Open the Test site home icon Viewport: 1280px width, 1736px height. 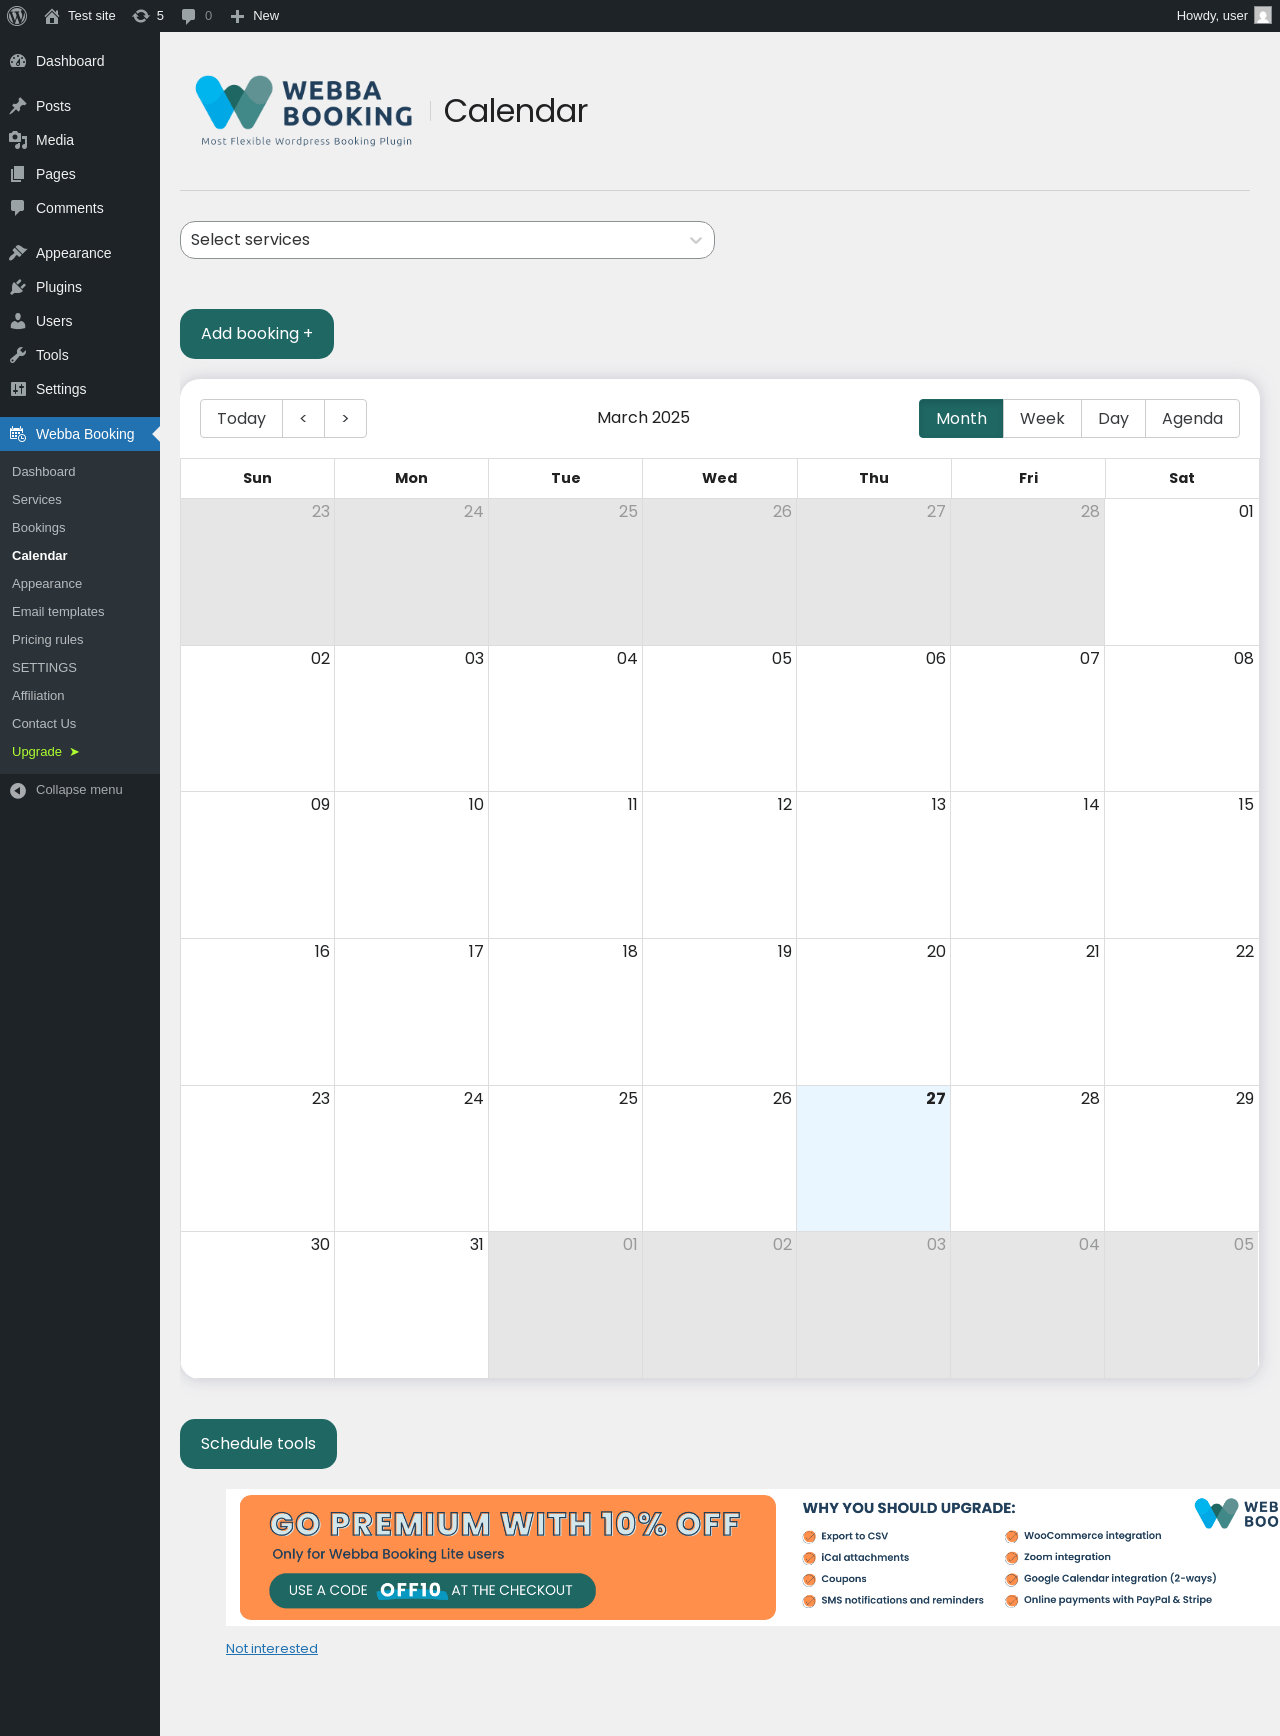52,16
